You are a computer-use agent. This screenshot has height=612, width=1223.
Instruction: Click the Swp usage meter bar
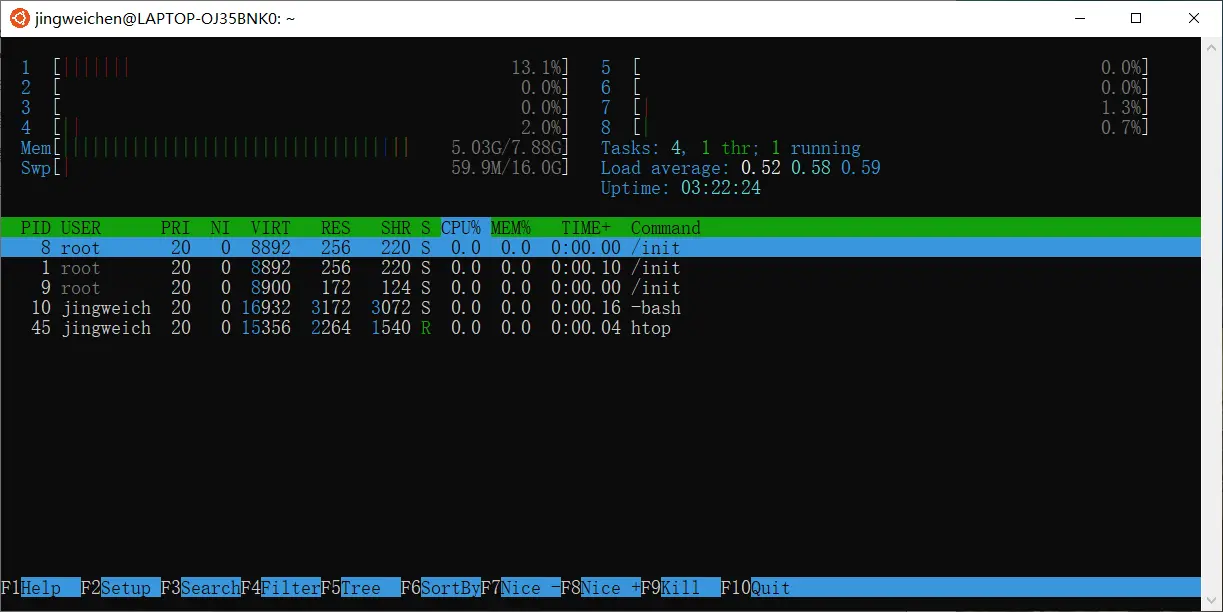click(295, 168)
